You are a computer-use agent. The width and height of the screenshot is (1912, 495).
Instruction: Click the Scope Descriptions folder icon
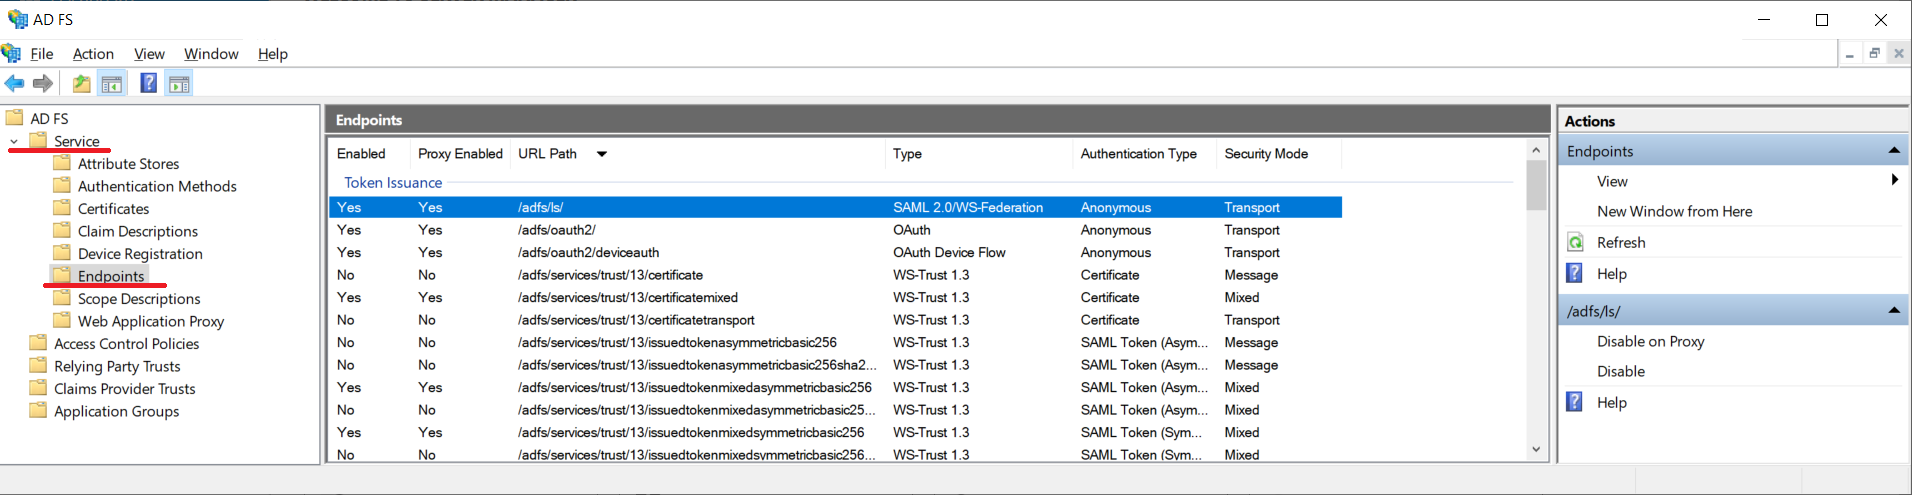(x=62, y=298)
